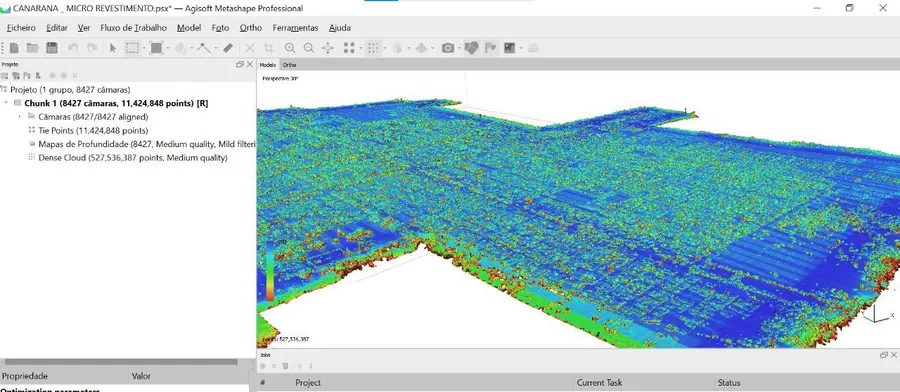
Task: Select Tie Points (11,424,848 points) item
Action: 93,130
